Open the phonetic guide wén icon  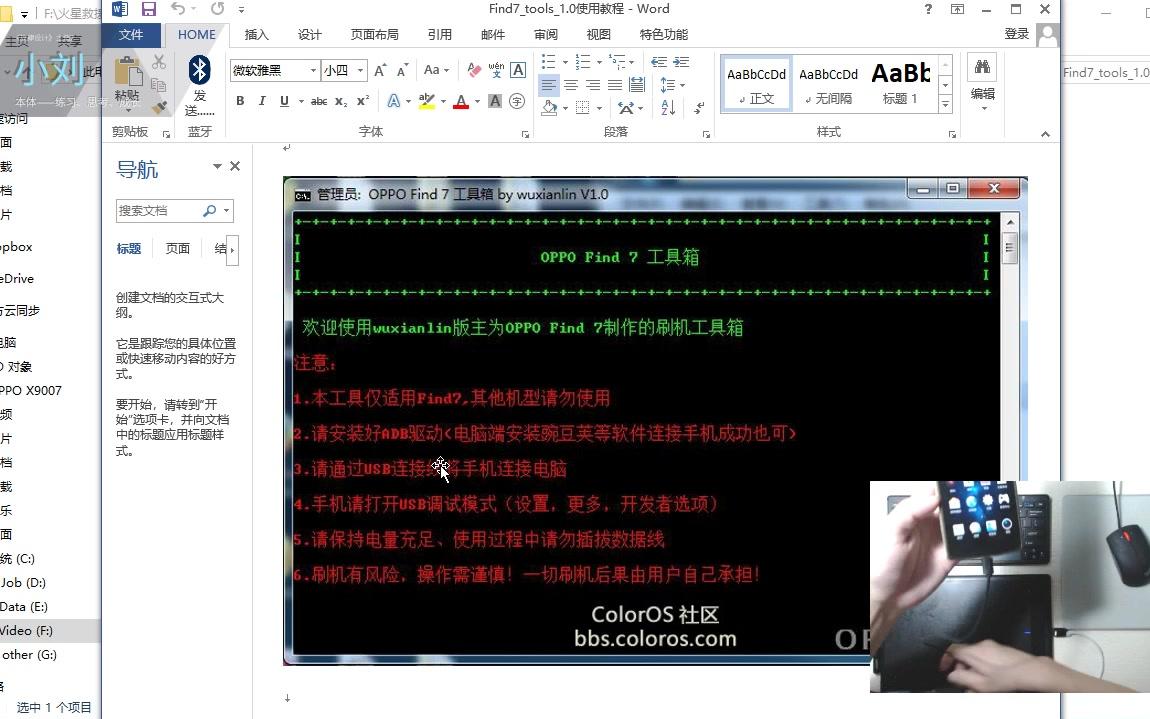click(x=496, y=70)
